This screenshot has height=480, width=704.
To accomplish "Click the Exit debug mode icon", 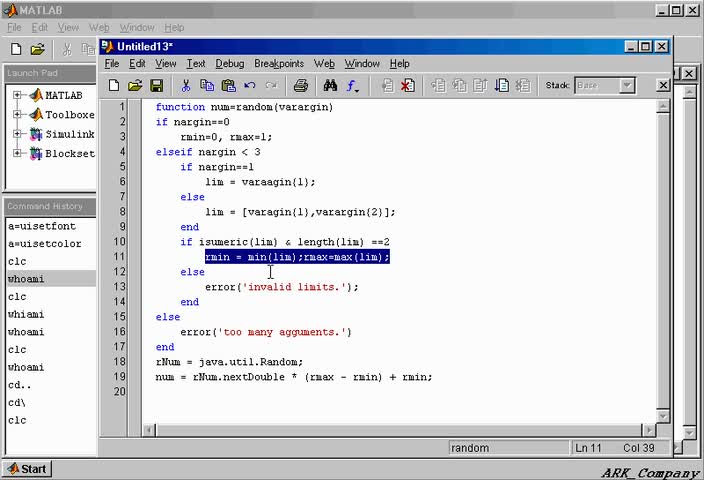I will (523, 85).
